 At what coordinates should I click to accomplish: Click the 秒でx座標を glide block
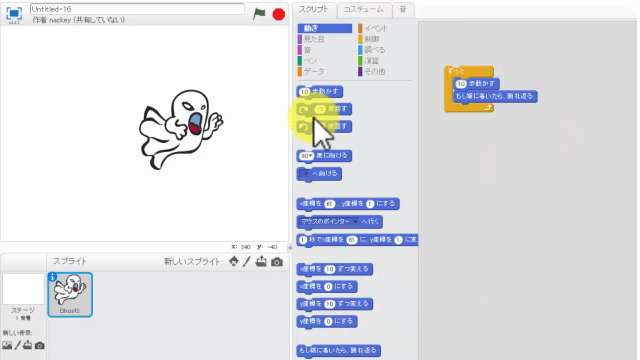357,240
